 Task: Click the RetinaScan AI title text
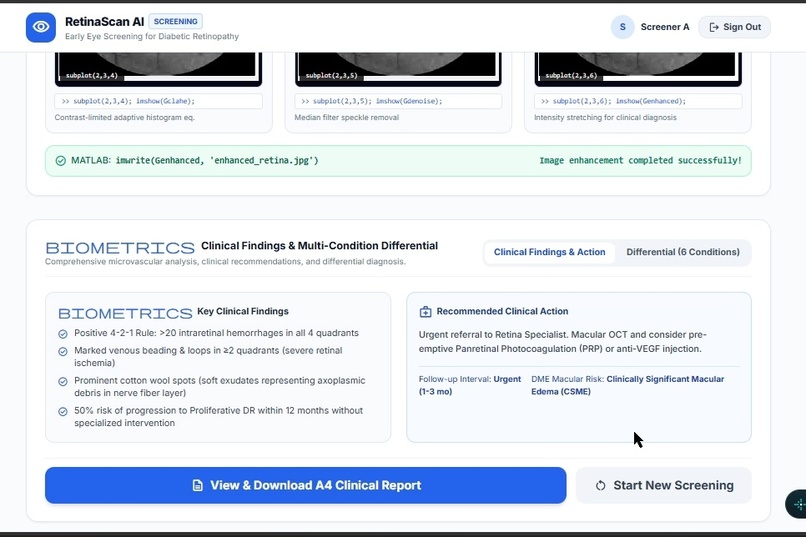tap(104, 22)
